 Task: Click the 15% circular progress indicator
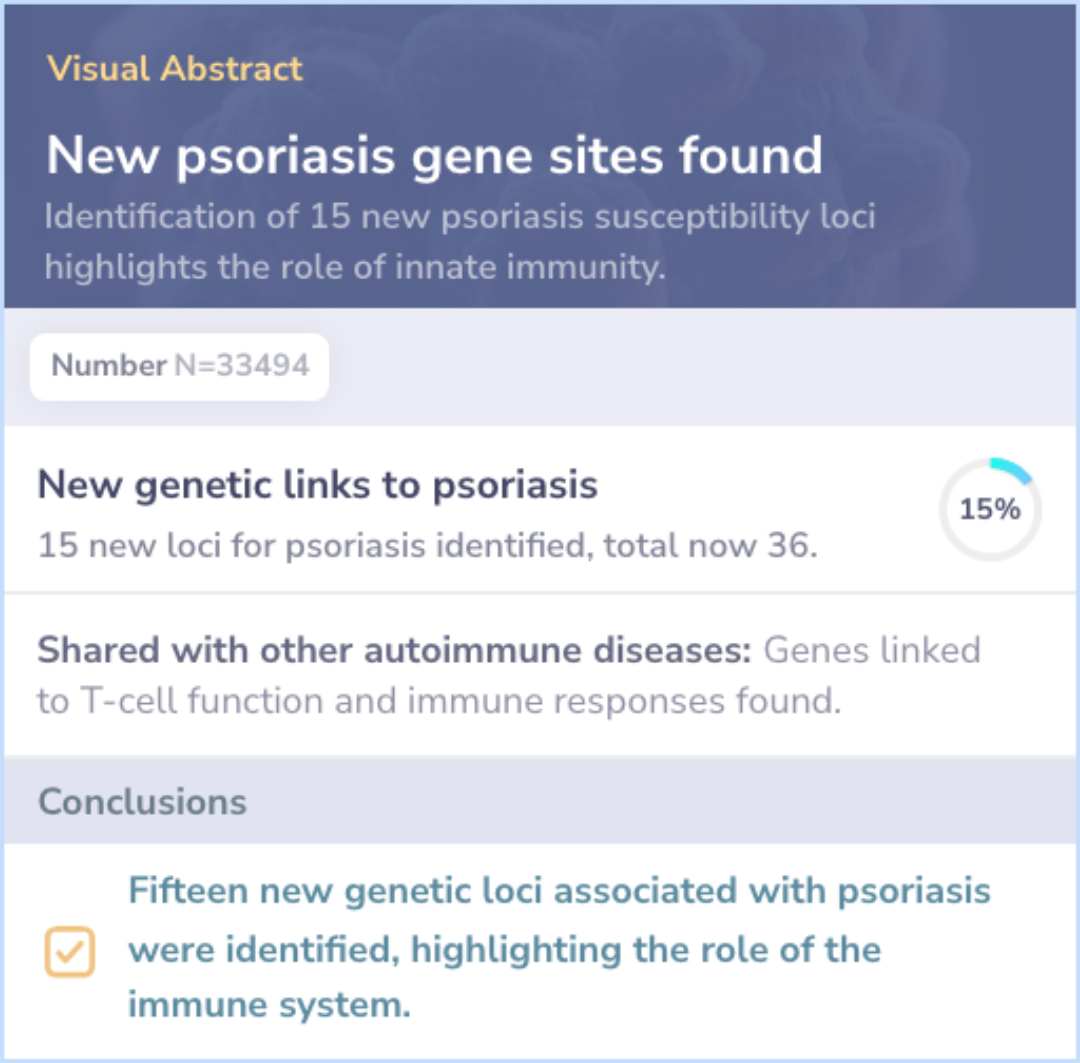tap(989, 510)
